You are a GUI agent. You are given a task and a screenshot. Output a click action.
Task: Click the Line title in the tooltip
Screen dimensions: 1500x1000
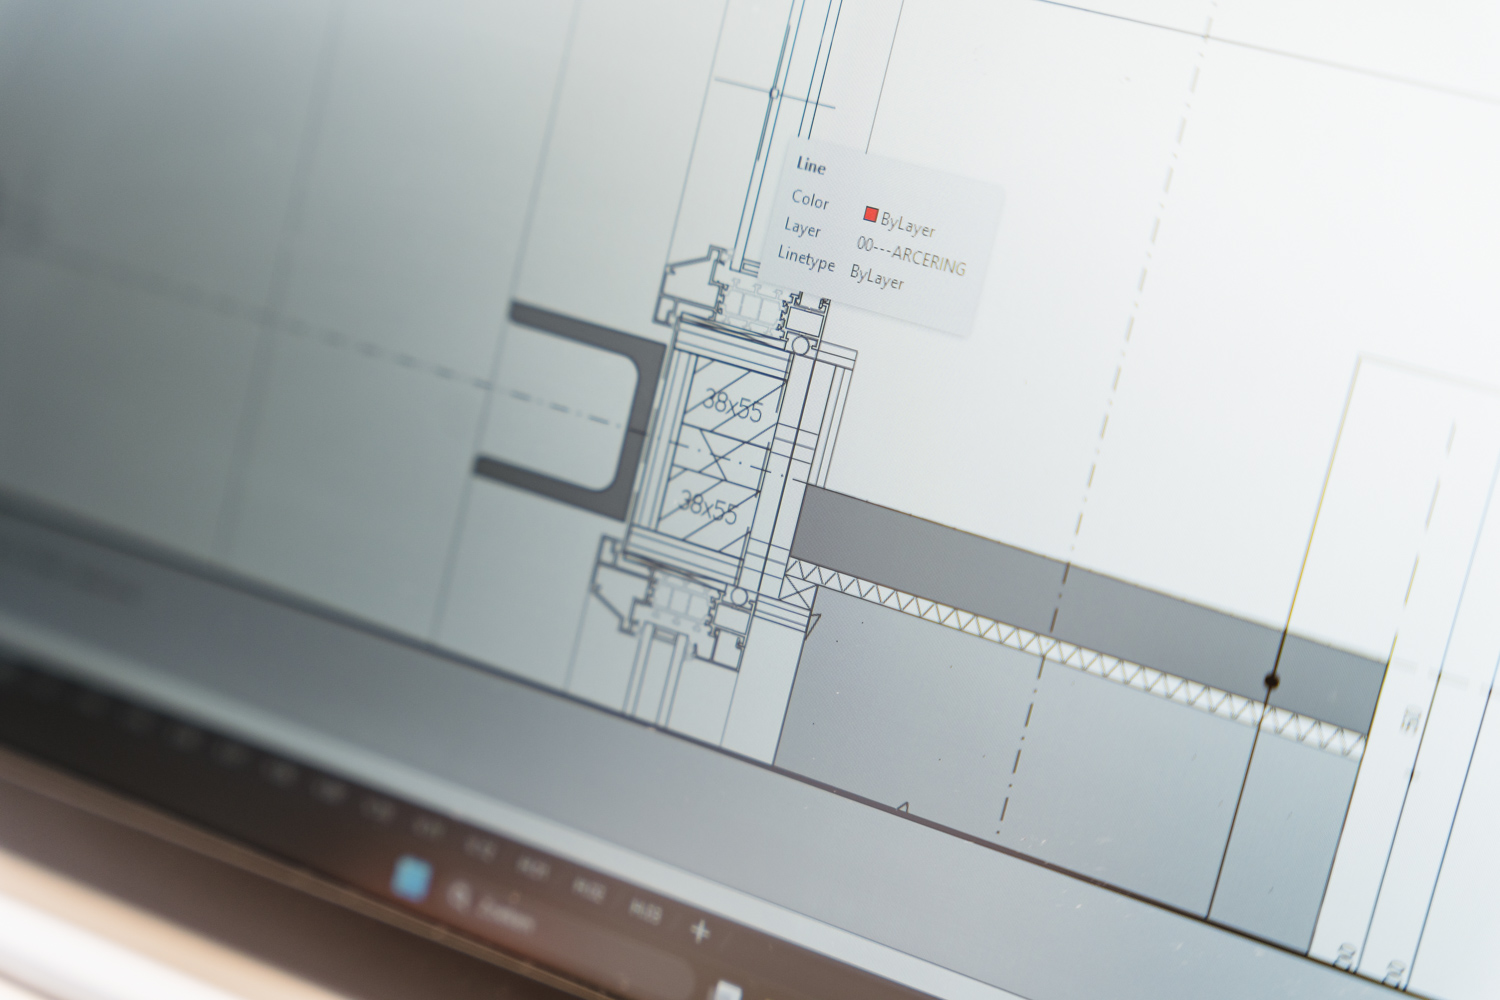(811, 167)
